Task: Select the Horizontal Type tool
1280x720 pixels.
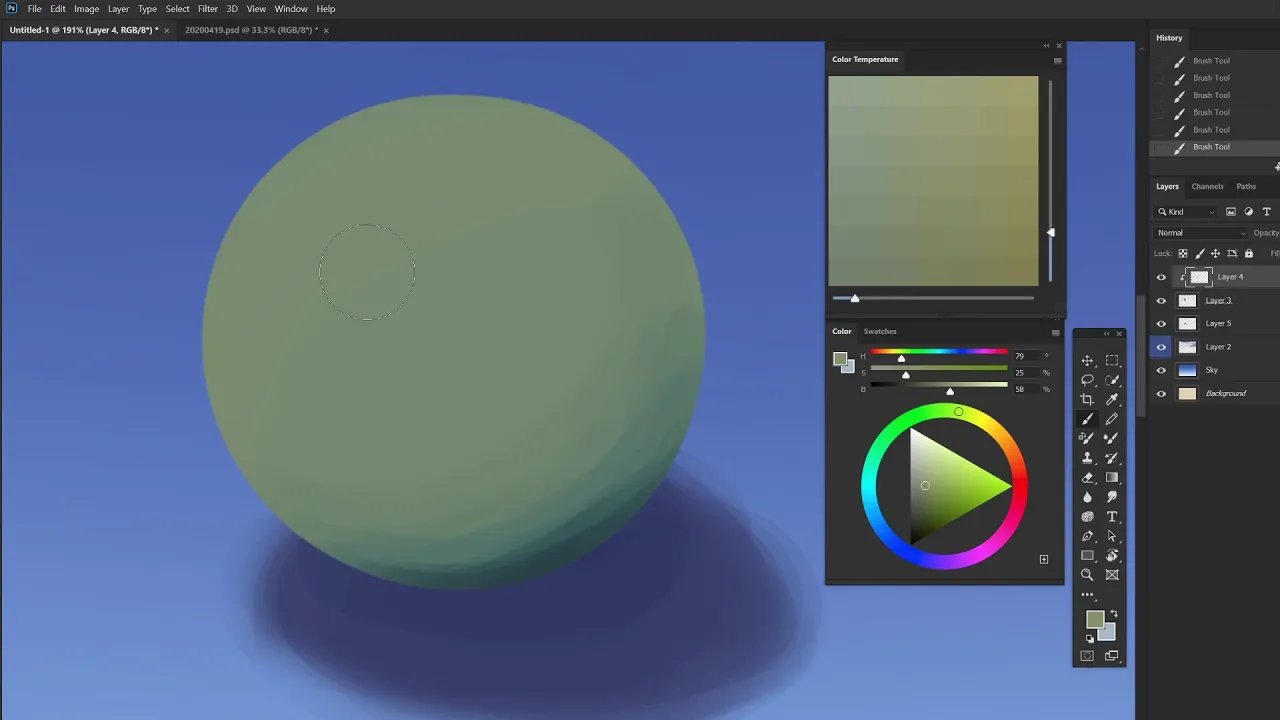Action: tap(1112, 516)
